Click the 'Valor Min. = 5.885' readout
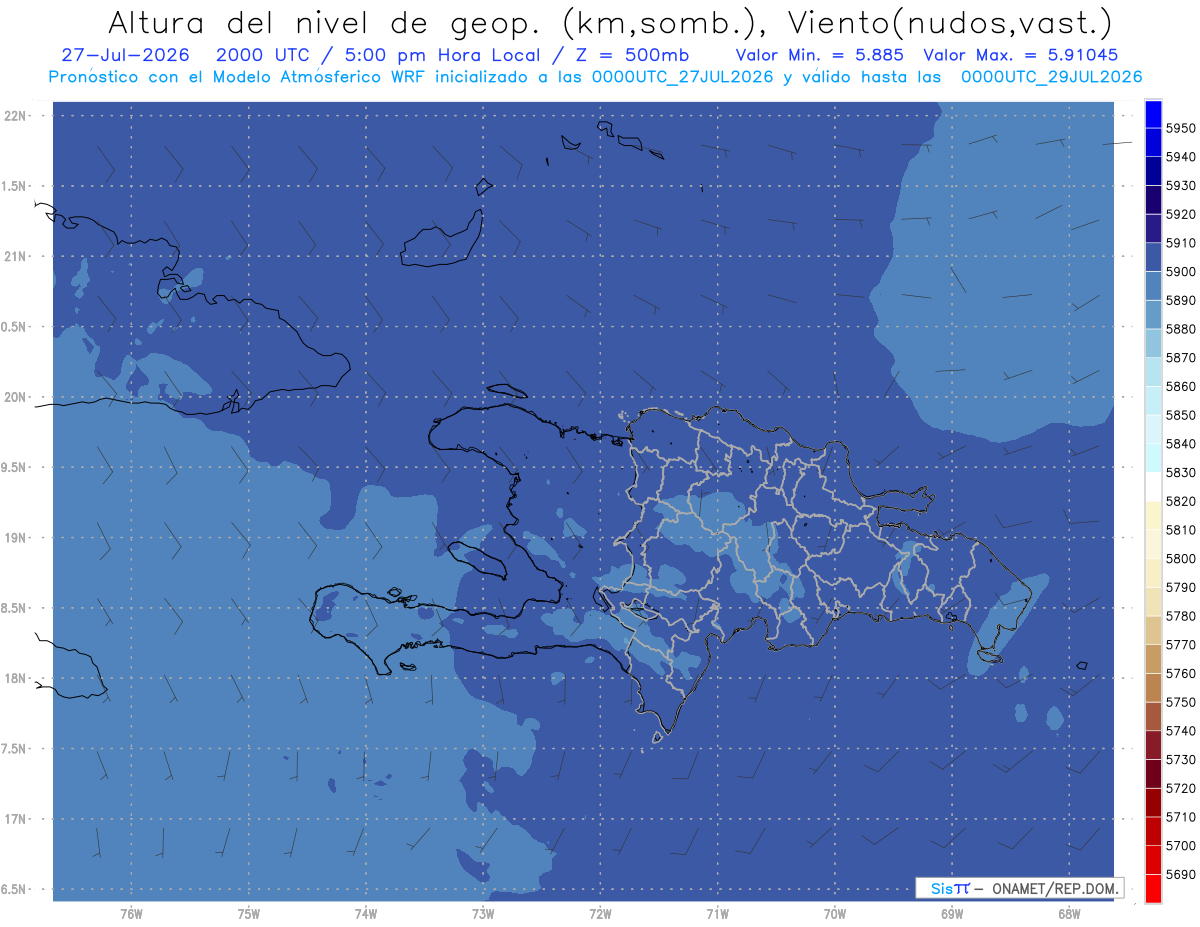Image resolution: width=1200 pixels, height=927 pixels. [819, 55]
